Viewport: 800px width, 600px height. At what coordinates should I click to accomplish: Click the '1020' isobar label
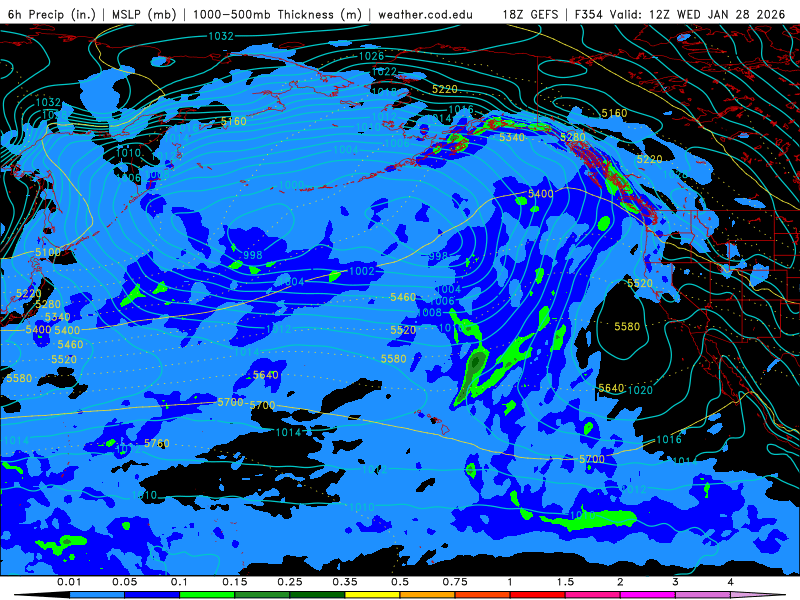click(640, 390)
